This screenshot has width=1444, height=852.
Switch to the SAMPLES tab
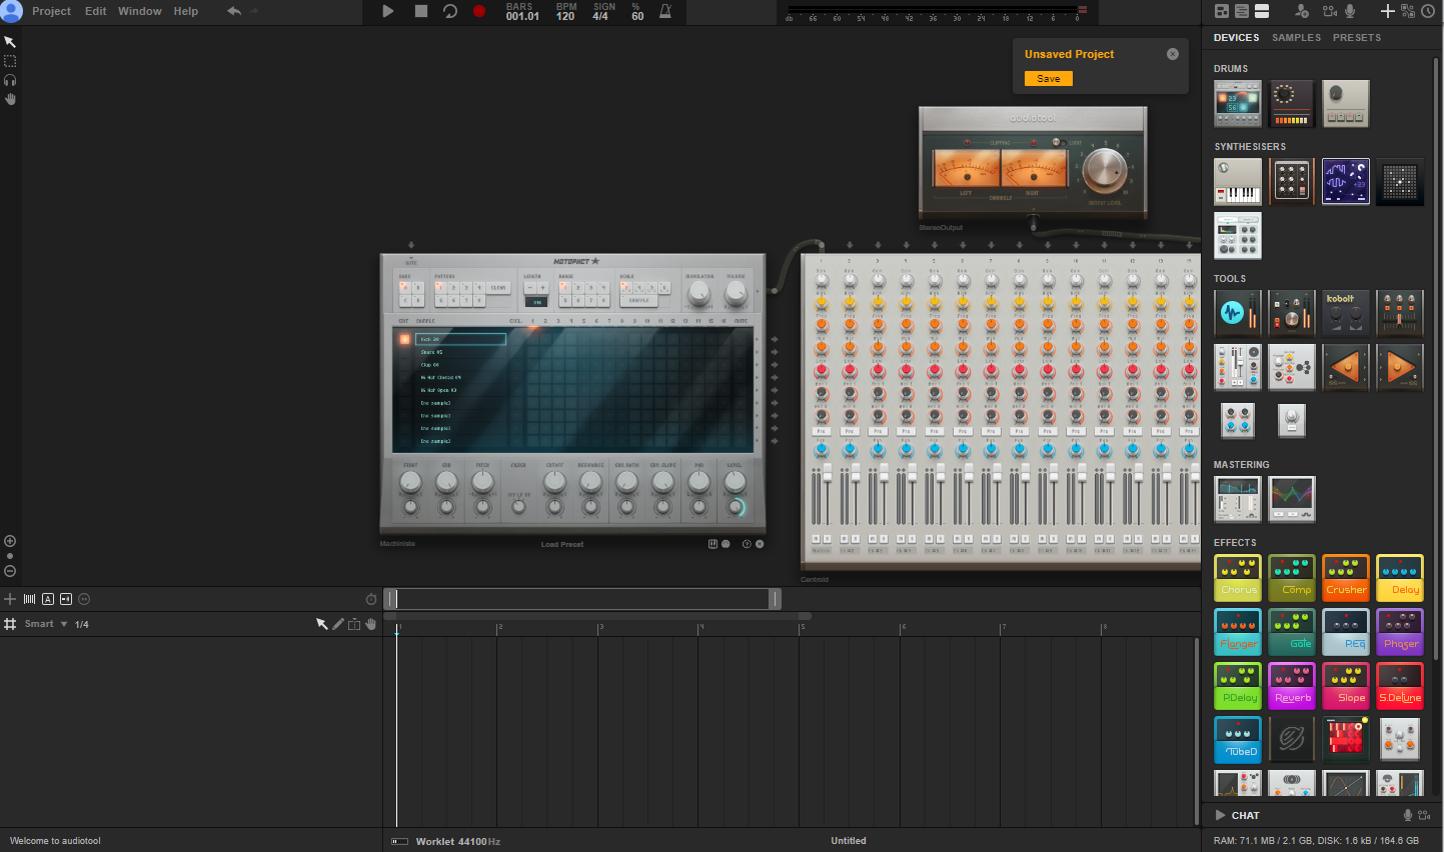(1296, 37)
